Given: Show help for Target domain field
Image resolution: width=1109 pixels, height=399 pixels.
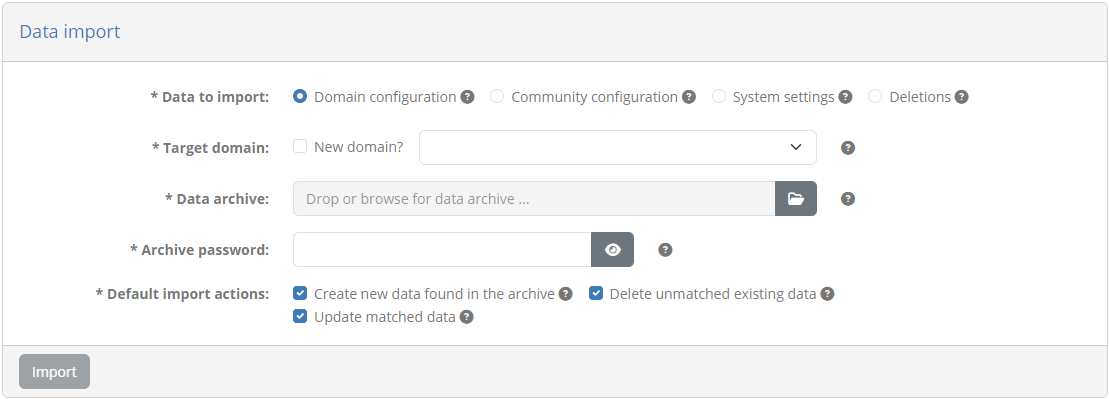Looking at the screenshot, I should pyautogui.click(x=848, y=148).
